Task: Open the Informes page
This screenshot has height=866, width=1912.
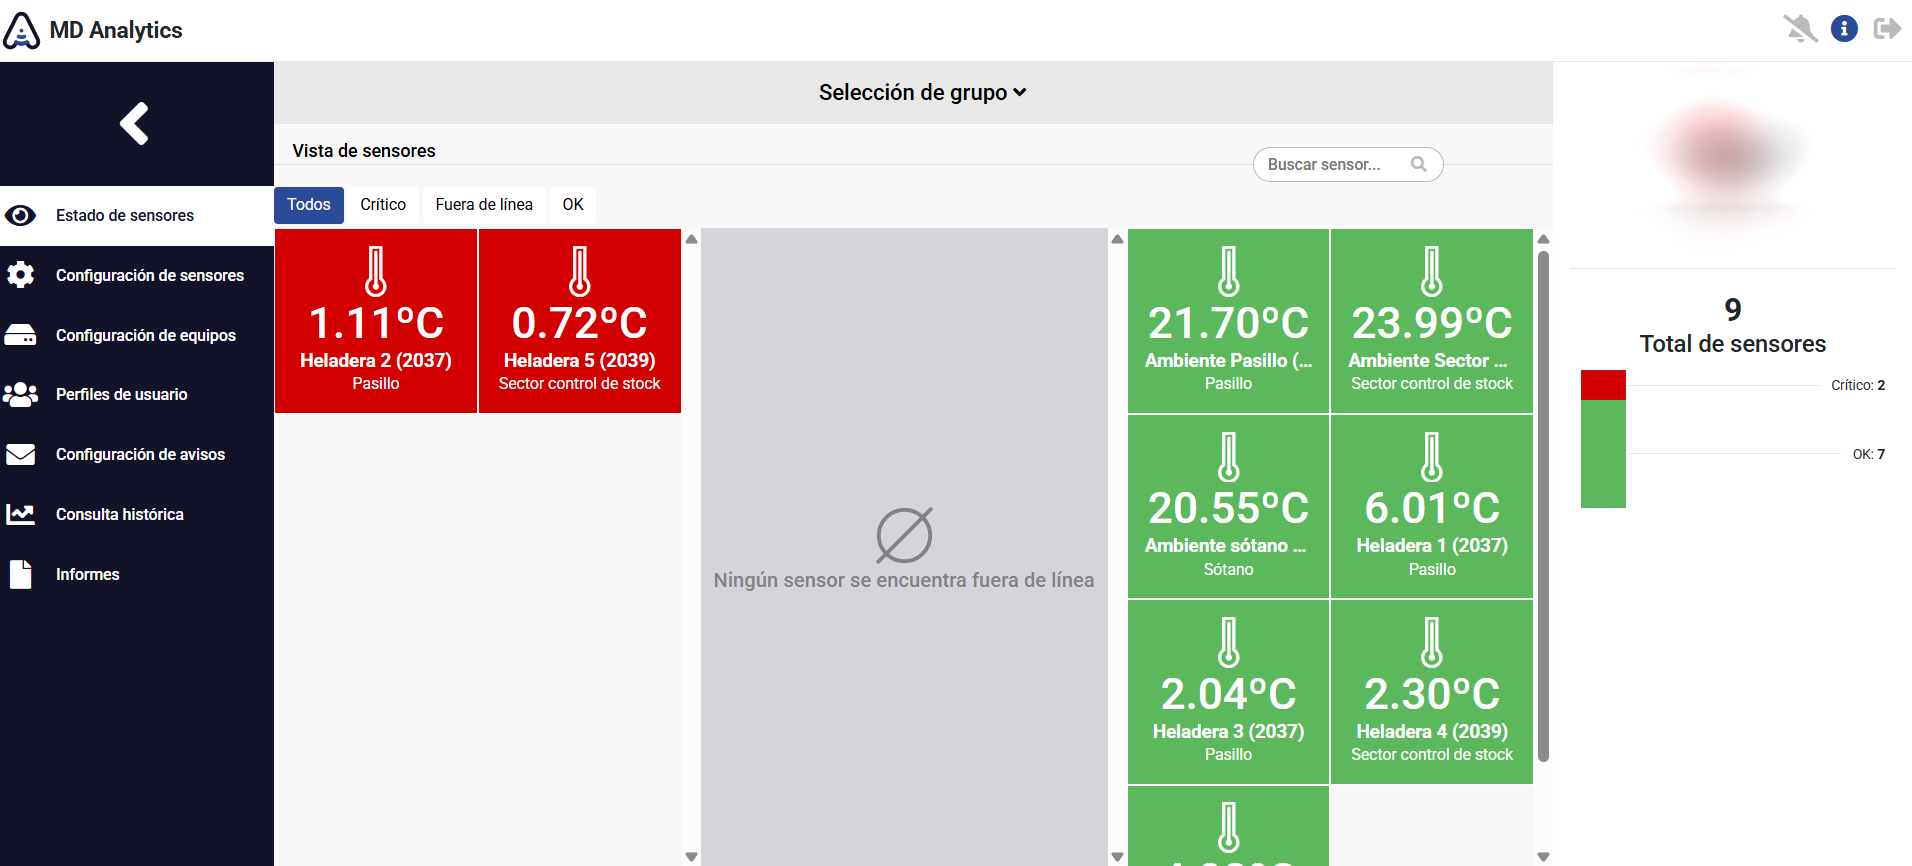Action: [137, 574]
